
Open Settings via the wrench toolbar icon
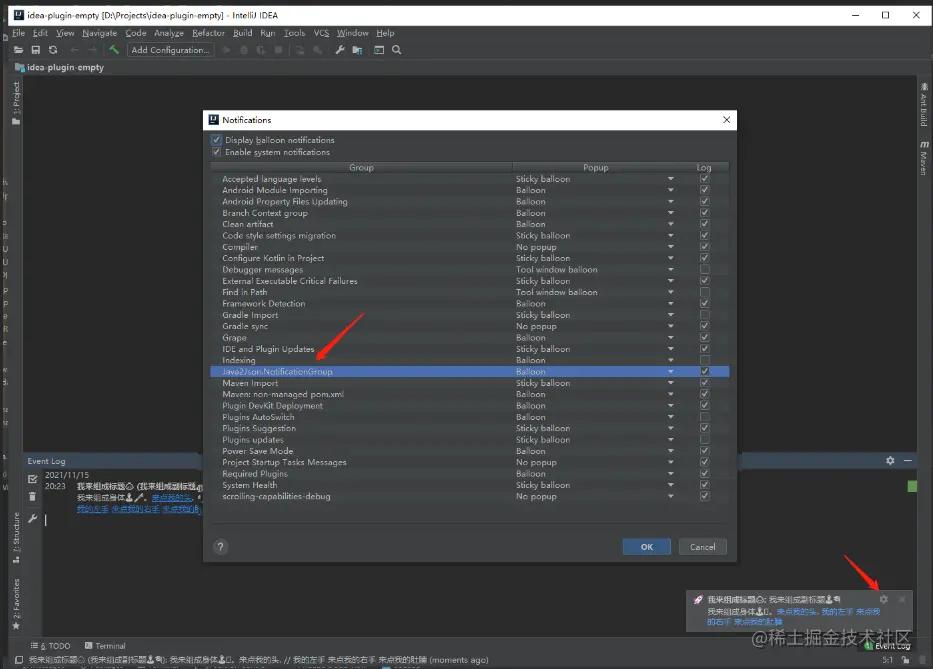[x=340, y=50]
